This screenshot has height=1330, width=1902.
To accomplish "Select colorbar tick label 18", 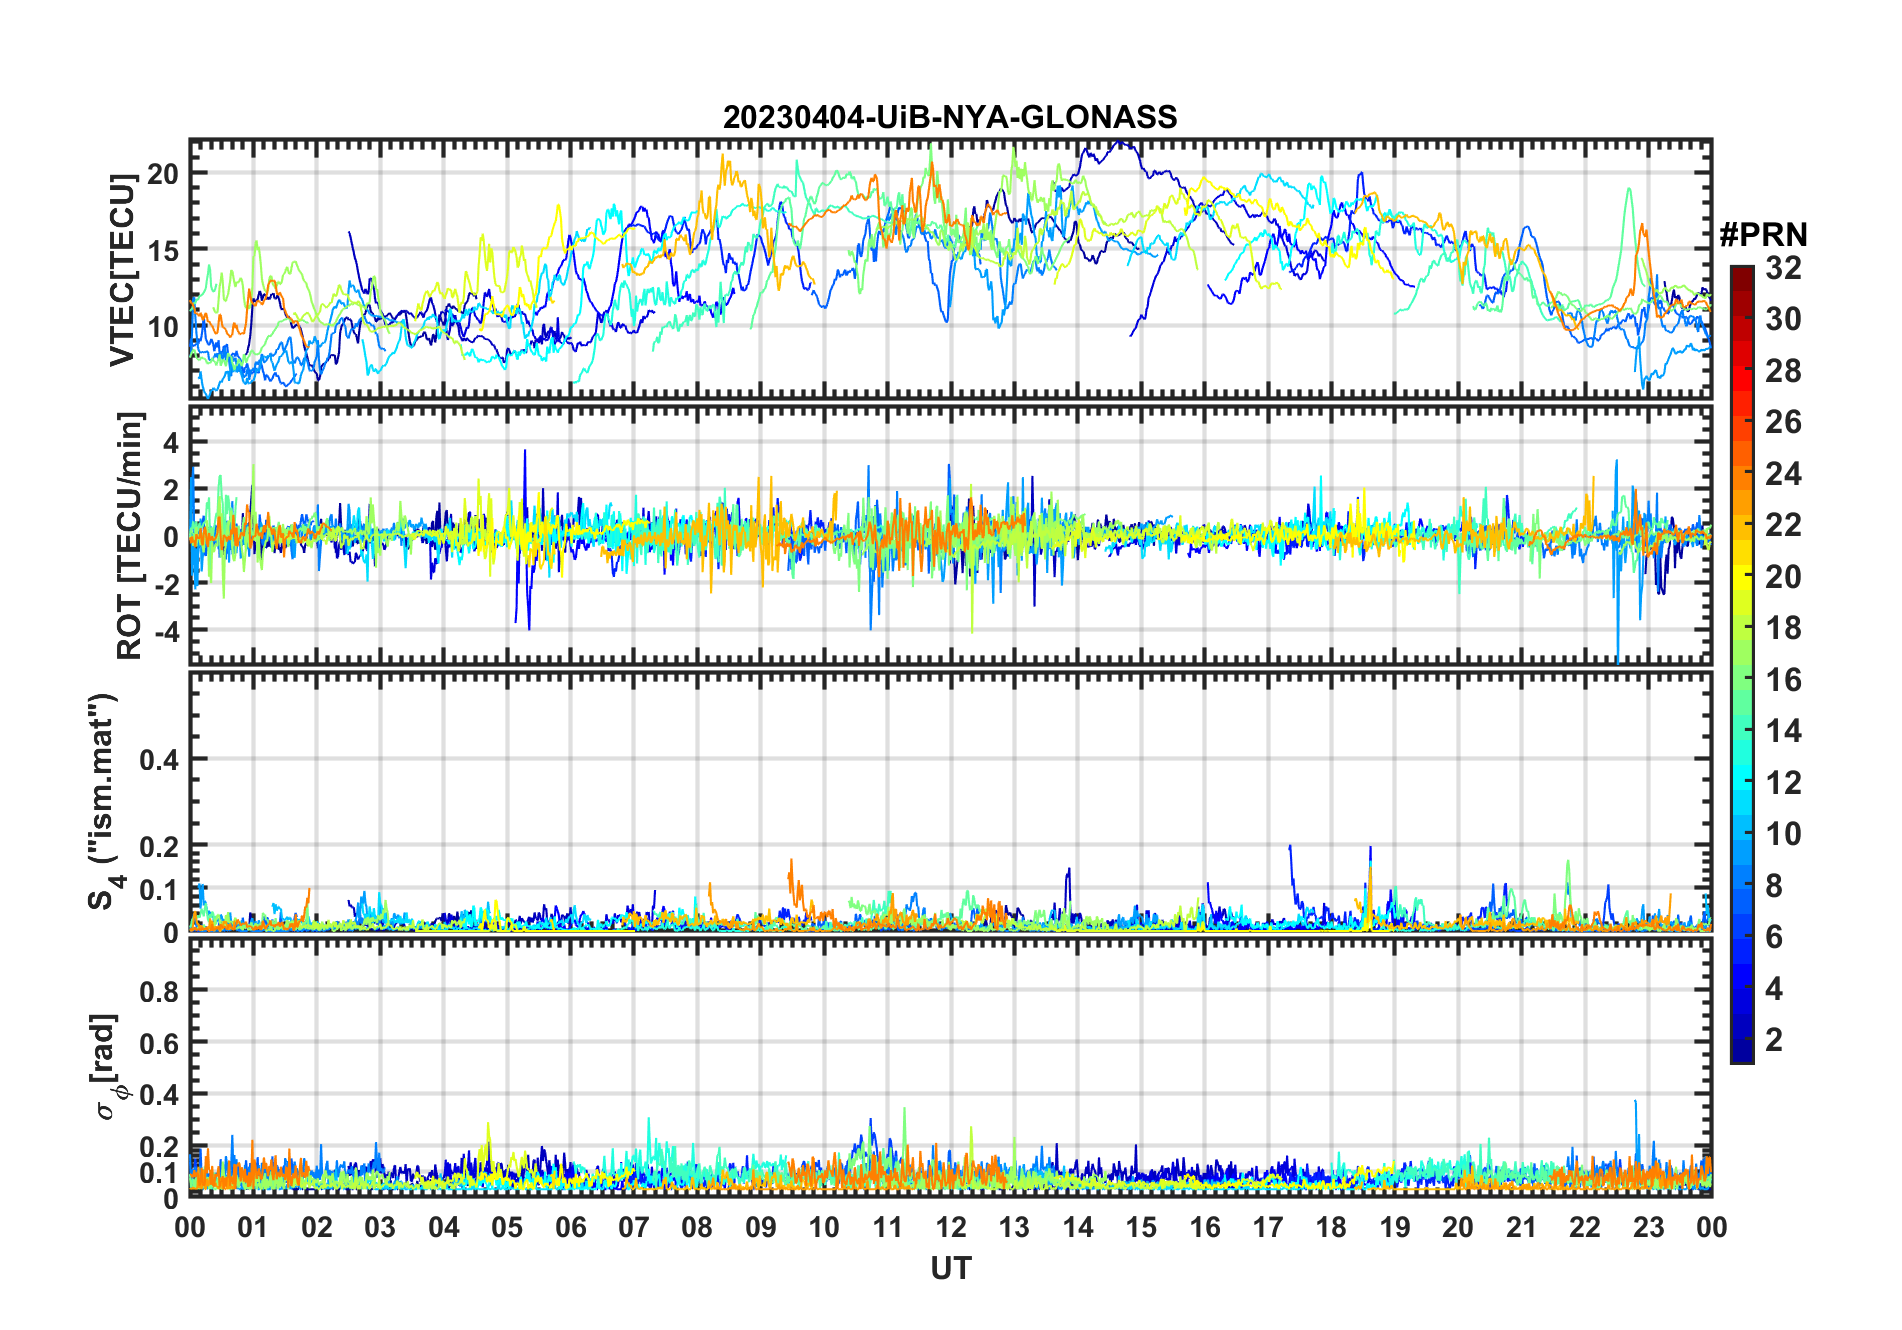I will [x=1783, y=628].
